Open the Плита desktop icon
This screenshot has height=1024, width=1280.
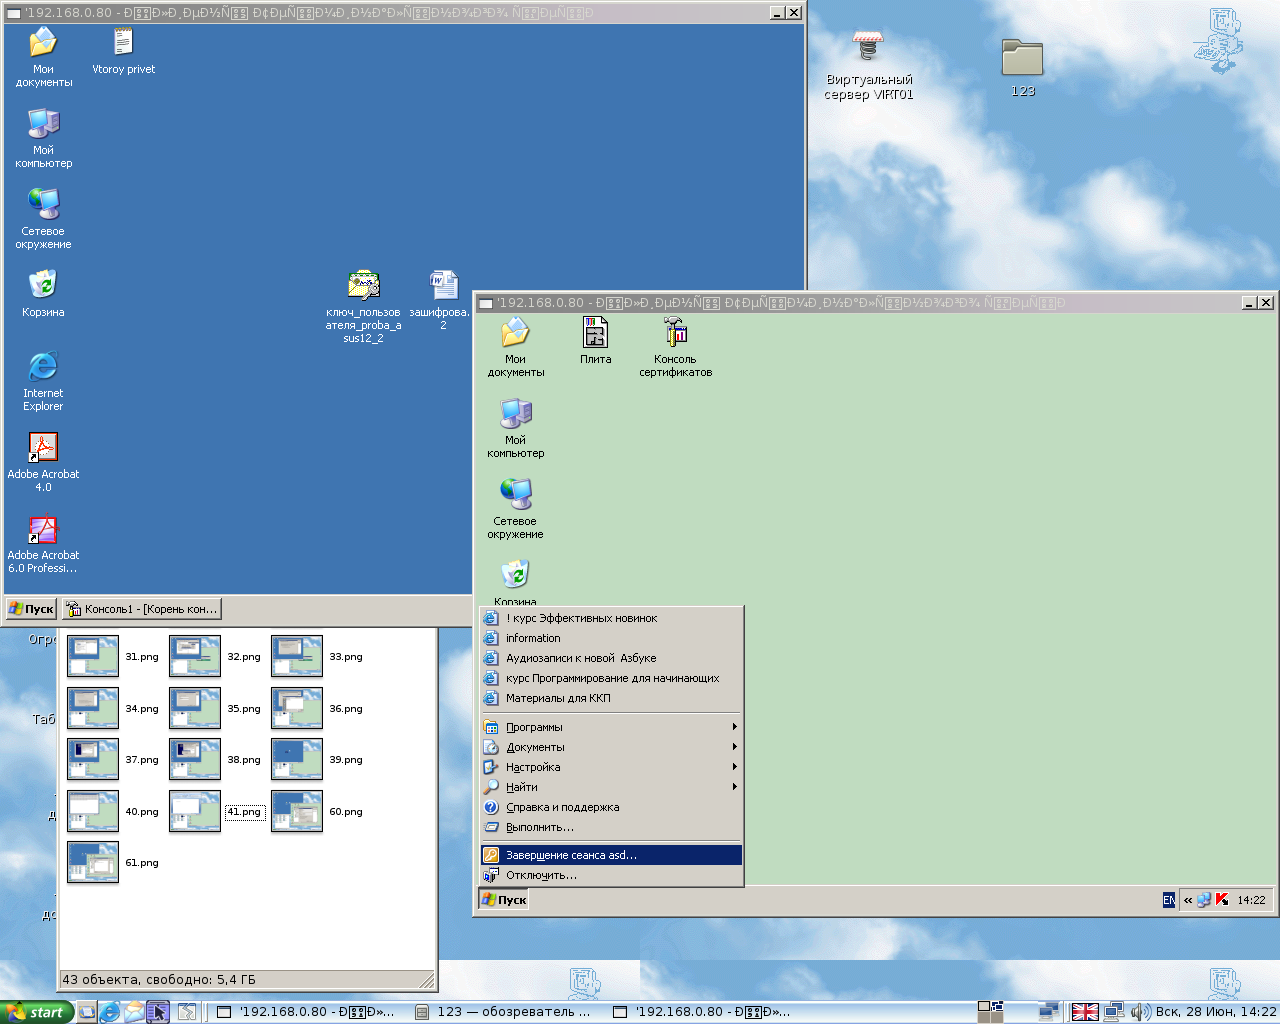[595, 333]
